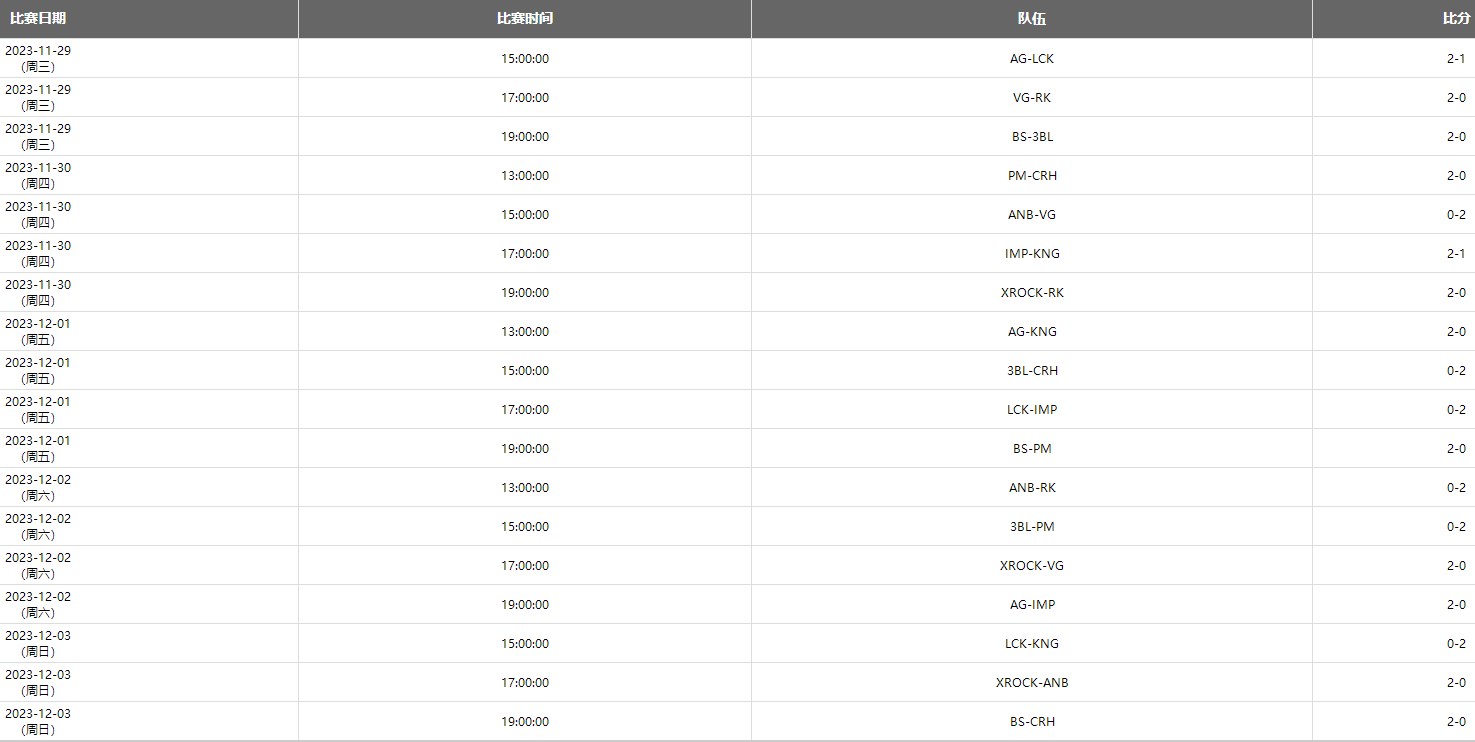Select the BS-PM team cell
The height and width of the screenshot is (742, 1475).
tap(1032, 448)
